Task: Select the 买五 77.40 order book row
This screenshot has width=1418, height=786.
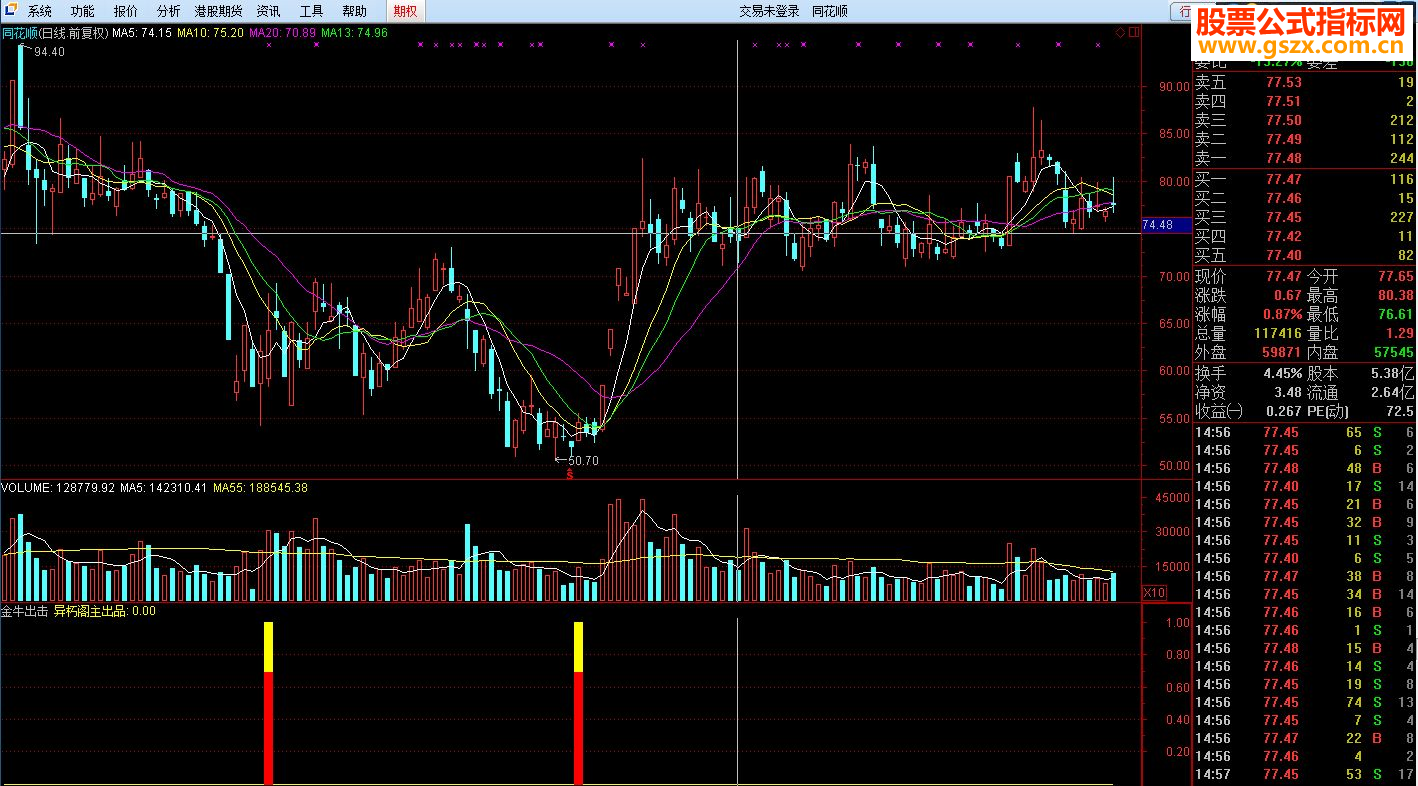Action: pyautogui.click(x=1305, y=255)
